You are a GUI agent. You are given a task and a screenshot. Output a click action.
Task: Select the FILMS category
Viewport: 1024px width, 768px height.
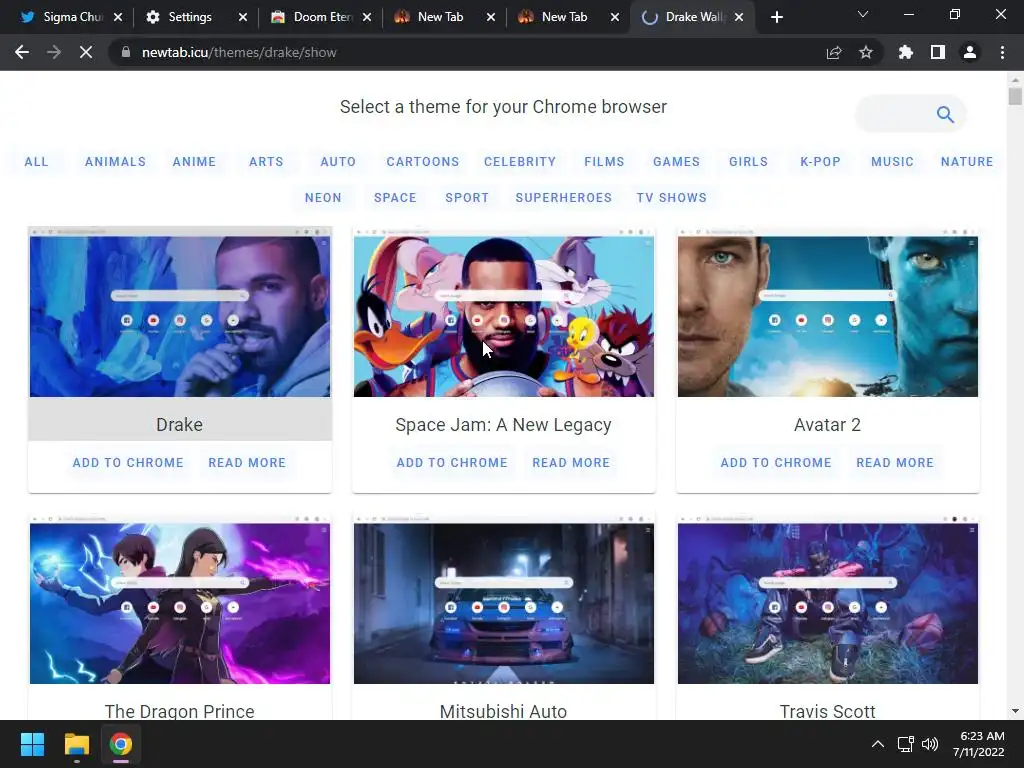(604, 161)
